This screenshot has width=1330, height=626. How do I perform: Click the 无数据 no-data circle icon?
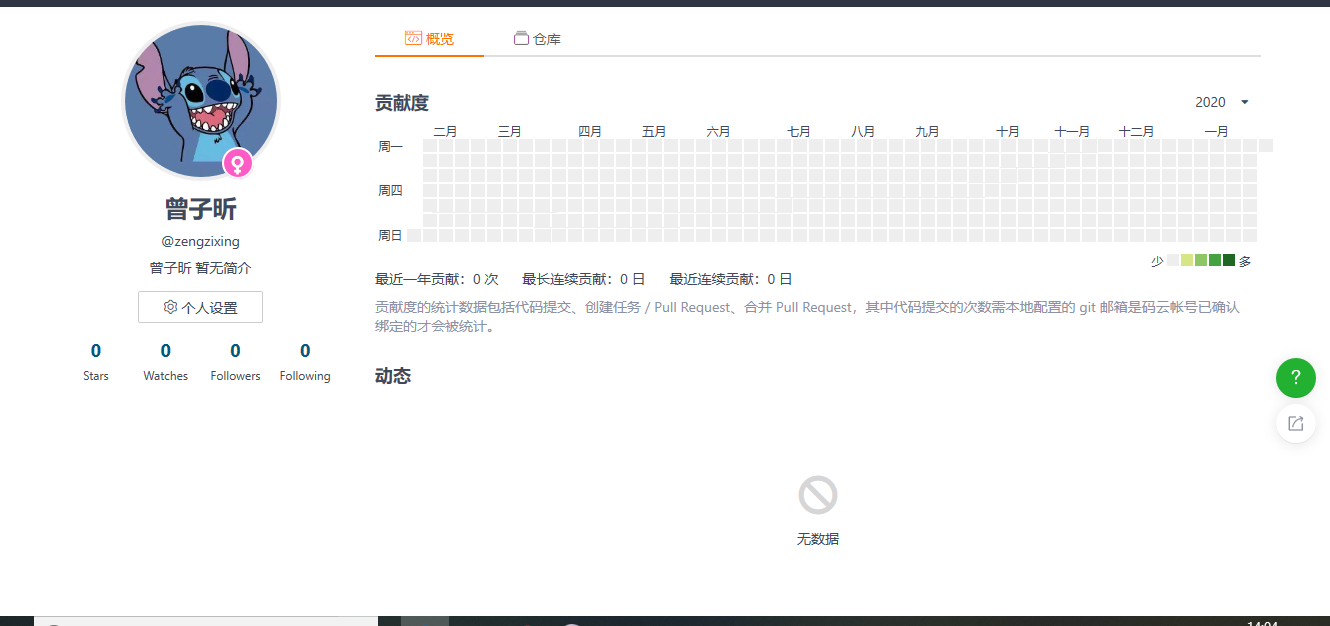(818, 495)
